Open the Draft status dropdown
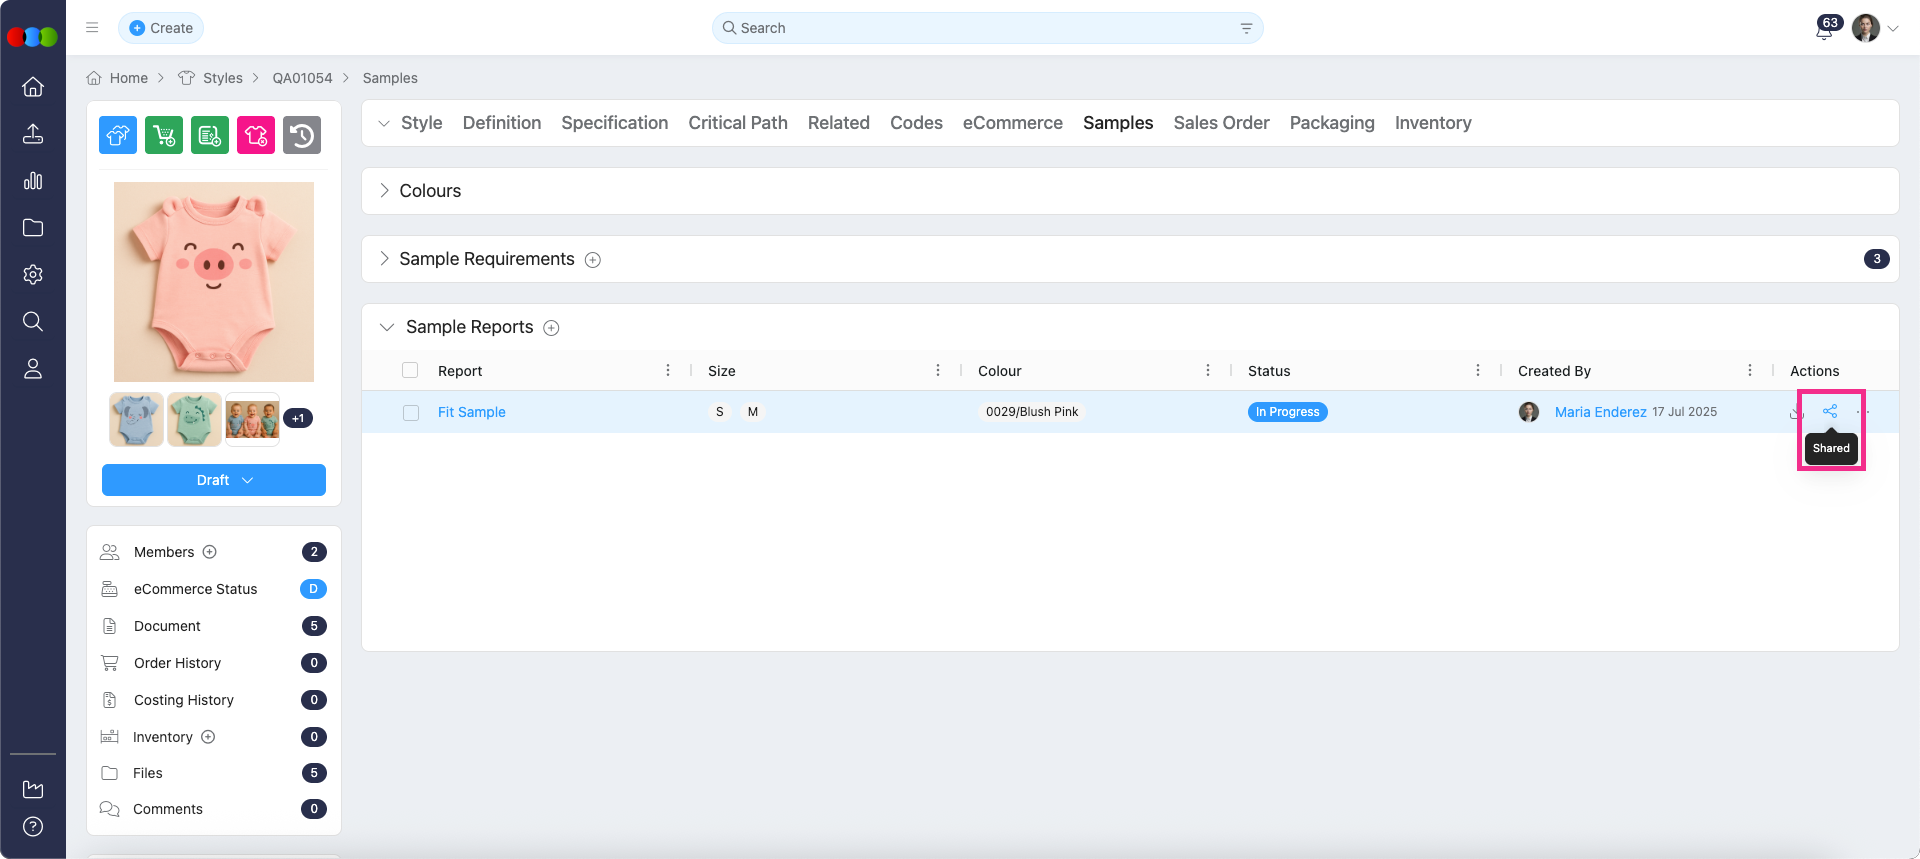Image resolution: width=1920 pixels, height=859 pixels. pos(214,480)
